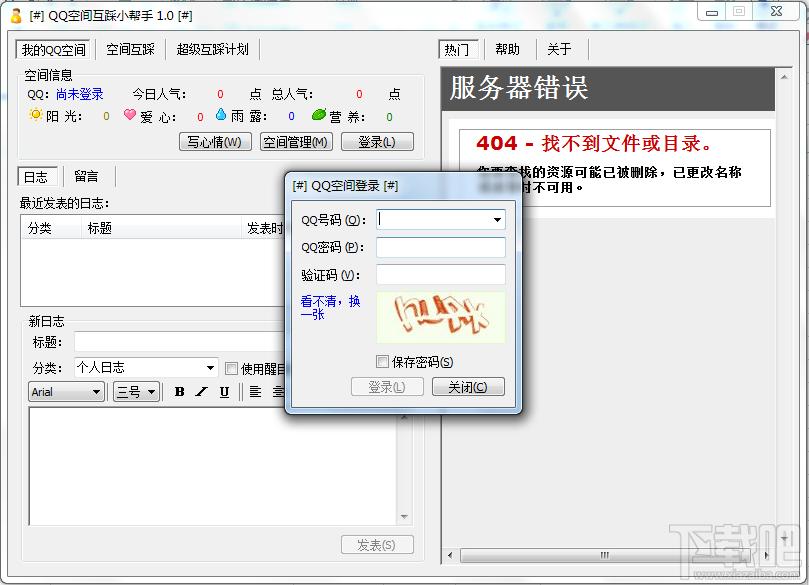Open the 帮助 tab

coord(508,50)
